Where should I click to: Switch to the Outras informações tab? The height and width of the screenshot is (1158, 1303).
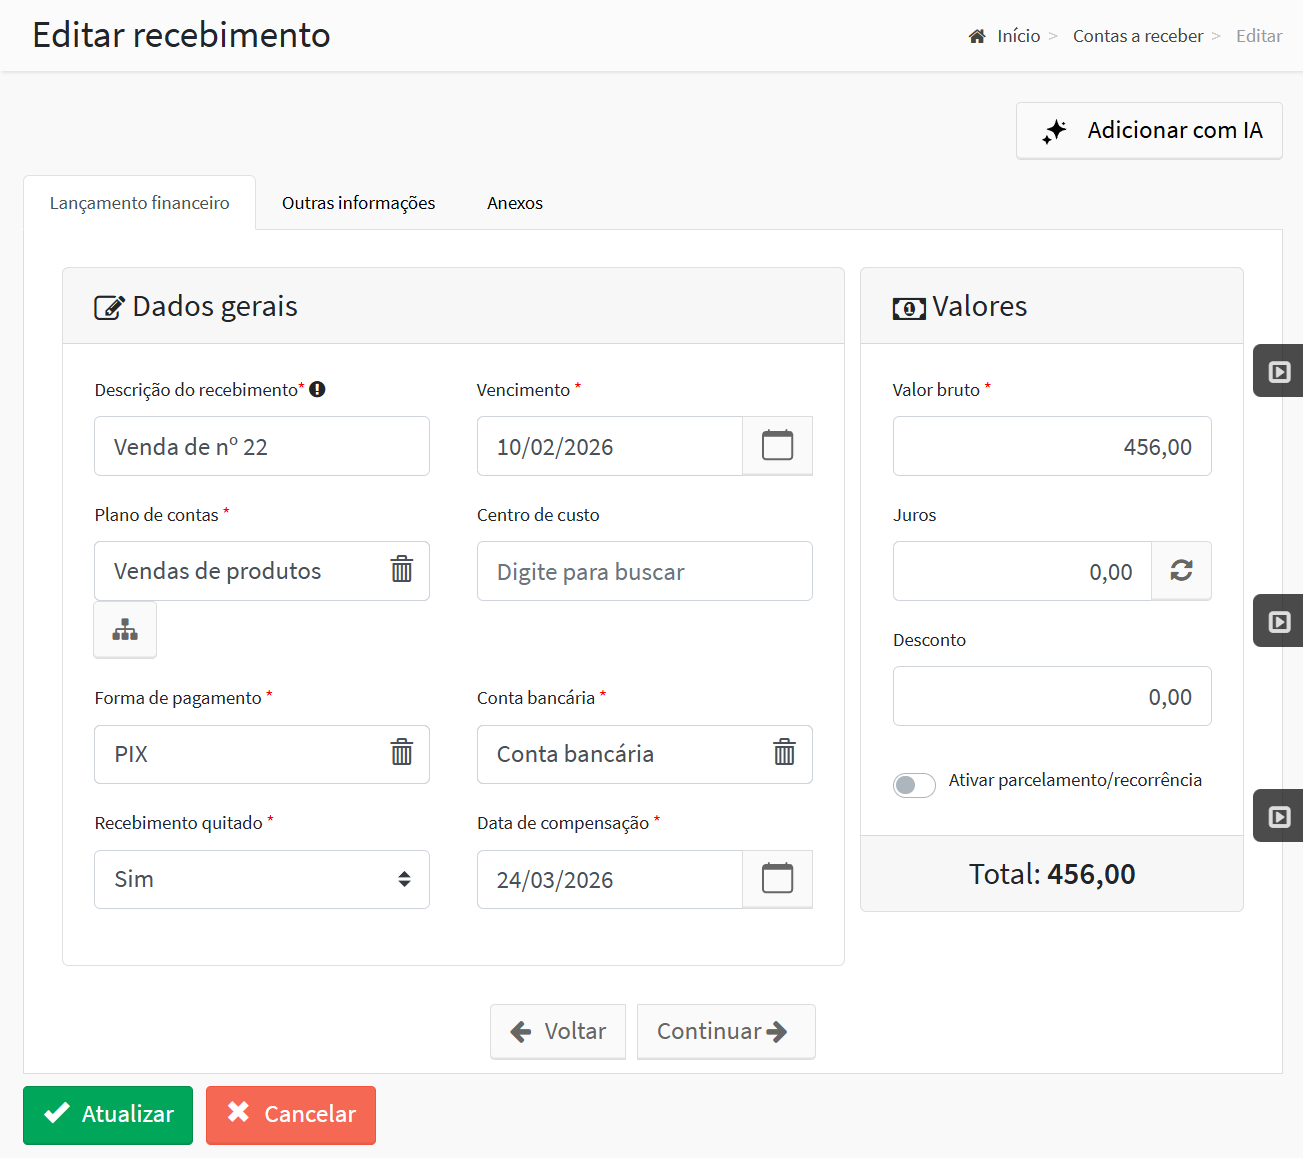(358, 203)
